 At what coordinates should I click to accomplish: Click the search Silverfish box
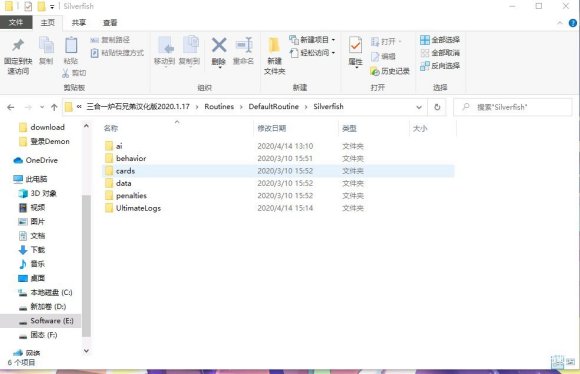click(x=513, y=107)
